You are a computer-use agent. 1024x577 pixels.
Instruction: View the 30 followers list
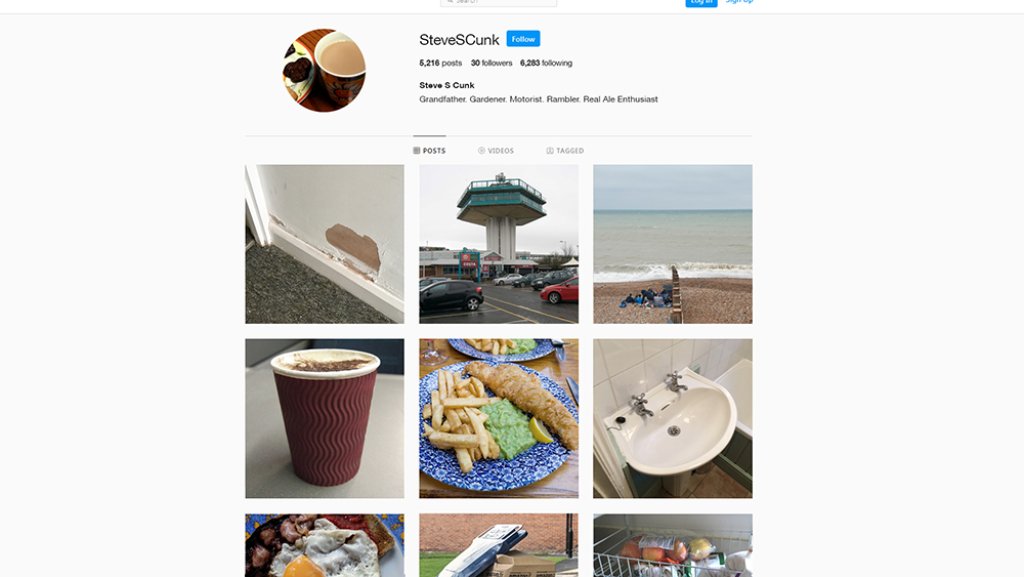(491, 63)
